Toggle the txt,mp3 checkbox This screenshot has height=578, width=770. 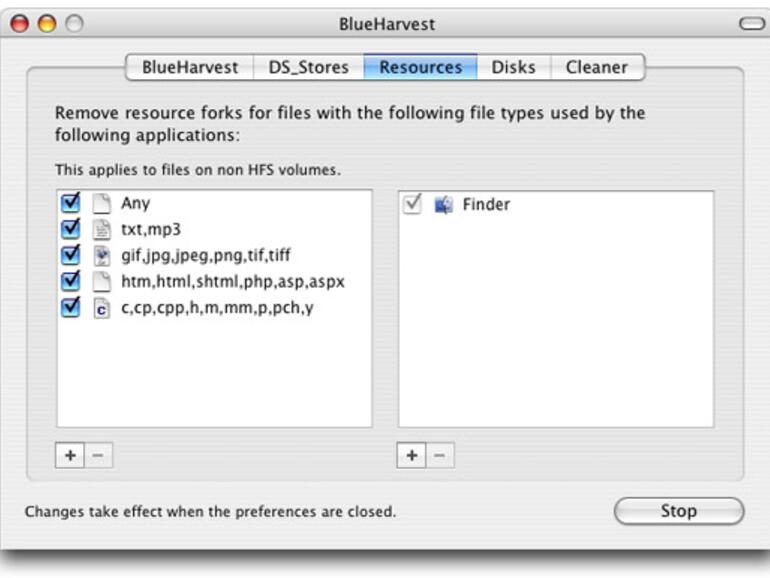pos(70,229)
